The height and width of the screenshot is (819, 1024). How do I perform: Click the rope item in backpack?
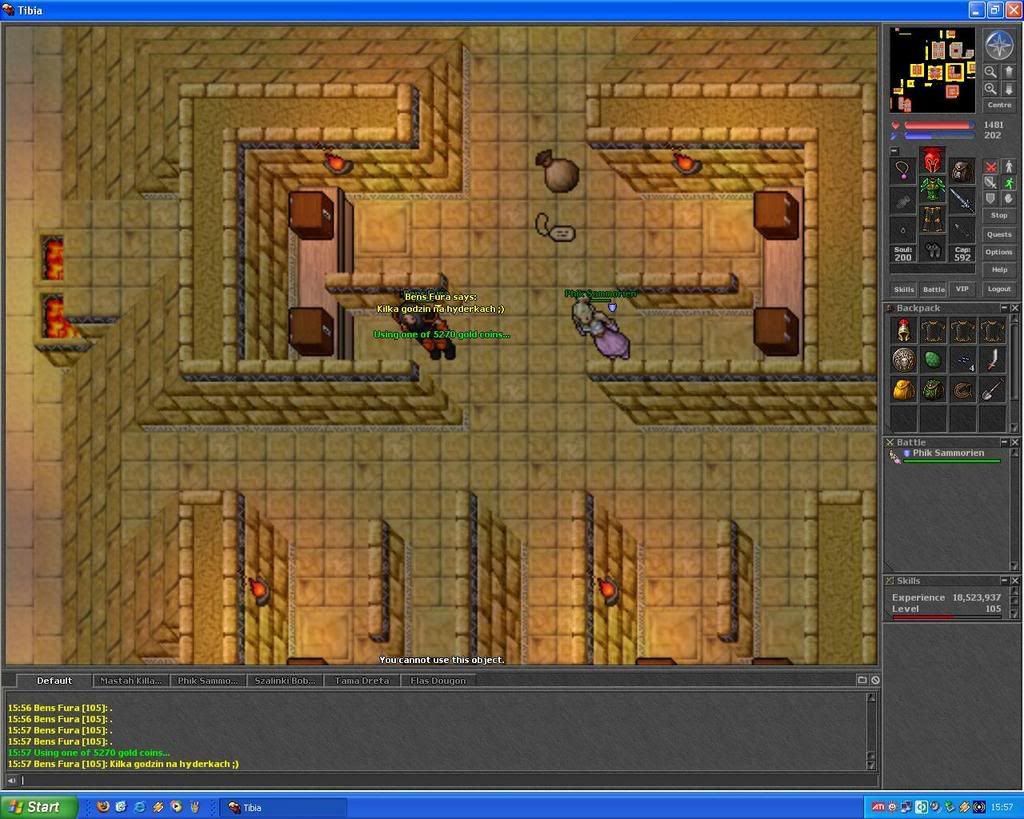pyautogui.click(x=963, y=389)
